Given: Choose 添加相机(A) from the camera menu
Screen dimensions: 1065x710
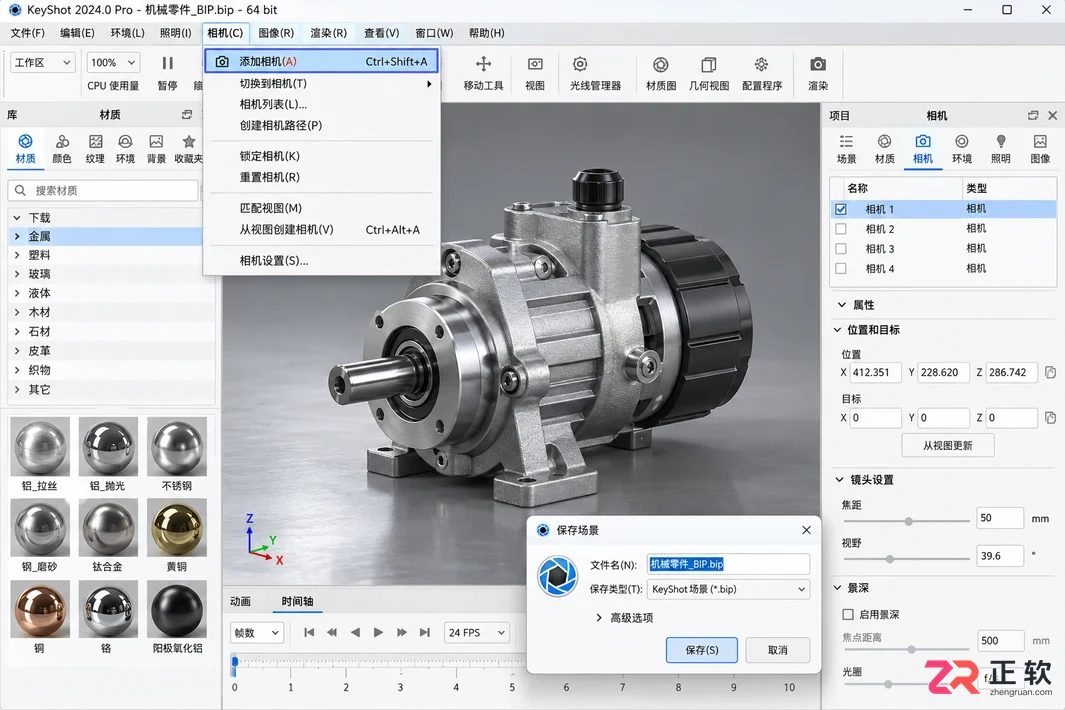Looking at the screenshot, I should tap(321, 61).
